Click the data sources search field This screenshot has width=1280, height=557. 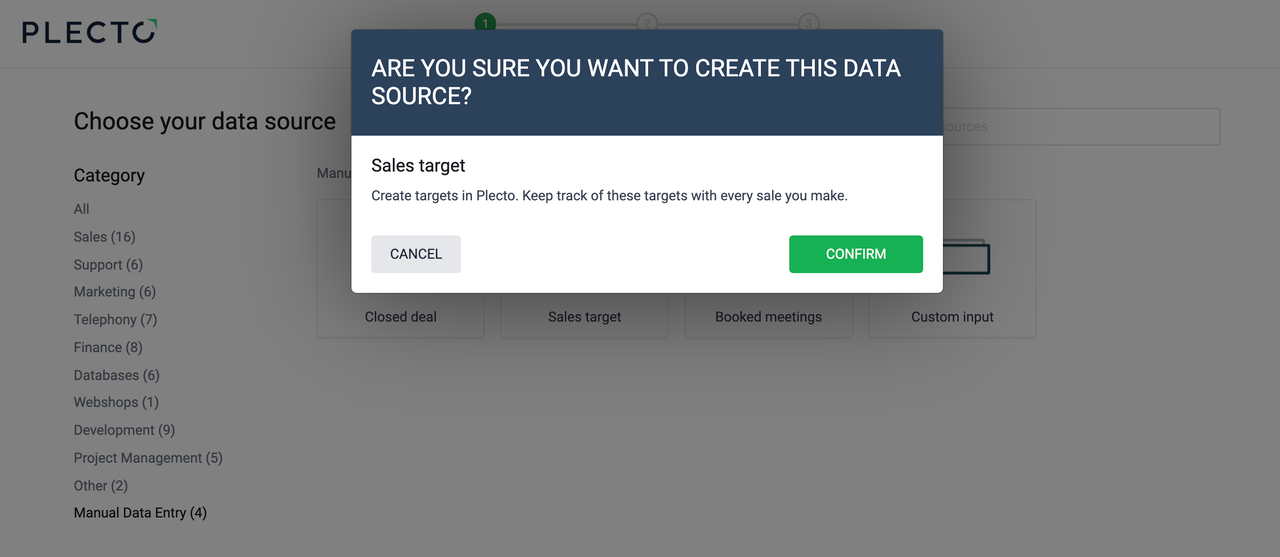coord(1080,127)
